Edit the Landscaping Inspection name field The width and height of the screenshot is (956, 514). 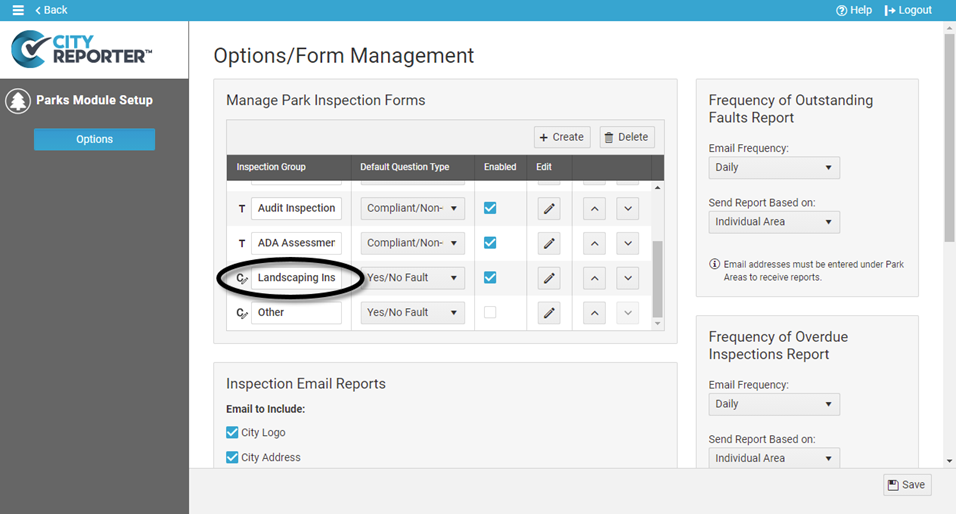[x=296, y=277]
